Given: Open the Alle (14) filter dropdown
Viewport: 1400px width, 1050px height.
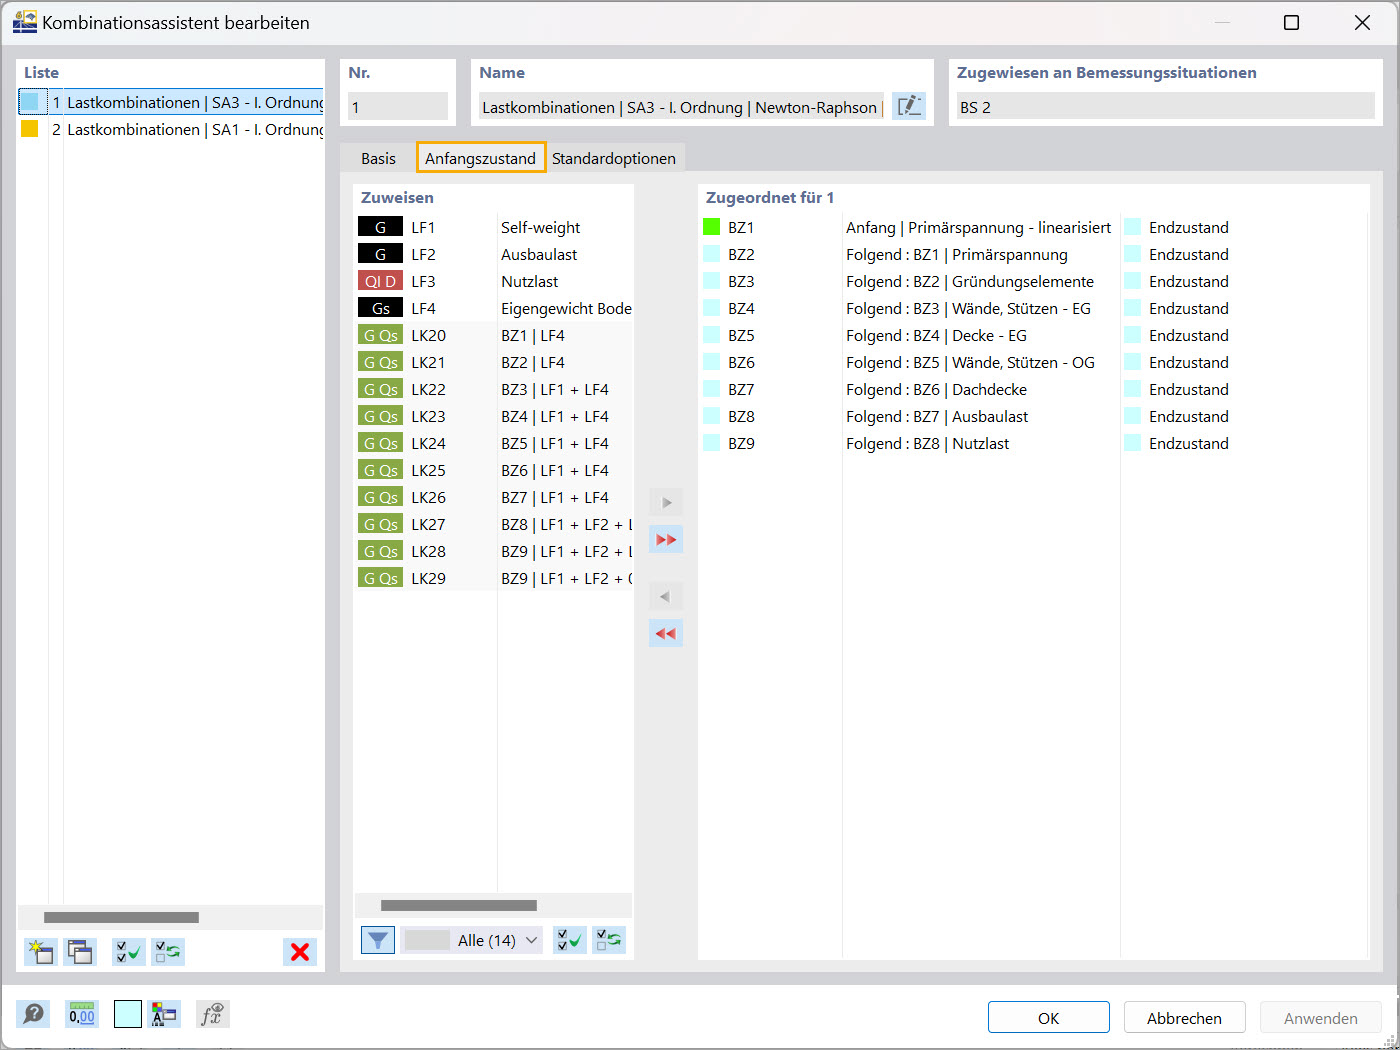Looking at the screenshot, I should [x=472, y=940].
